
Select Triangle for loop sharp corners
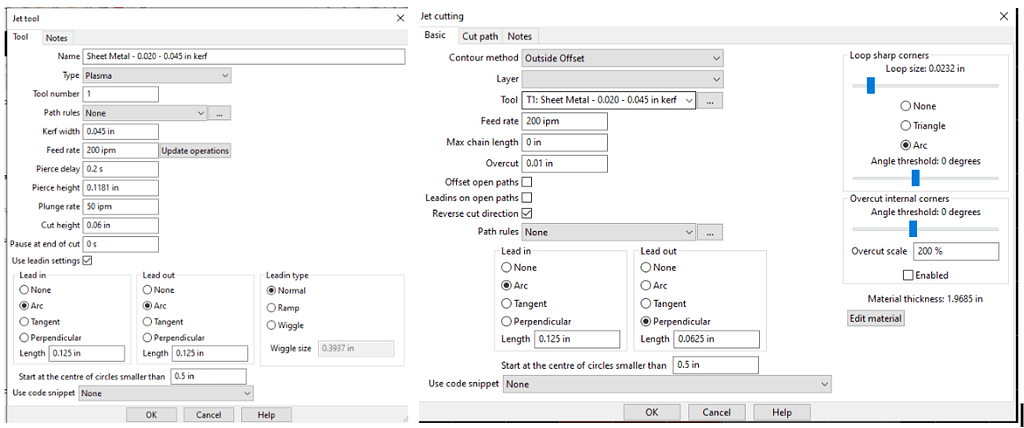click(906, 126)
